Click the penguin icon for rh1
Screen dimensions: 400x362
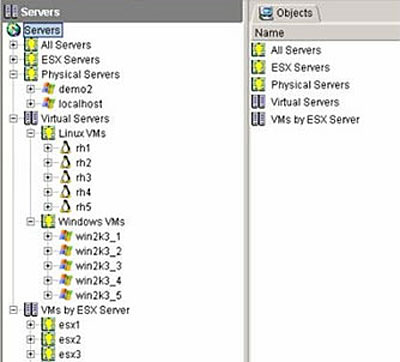click(x=66, y=148)
